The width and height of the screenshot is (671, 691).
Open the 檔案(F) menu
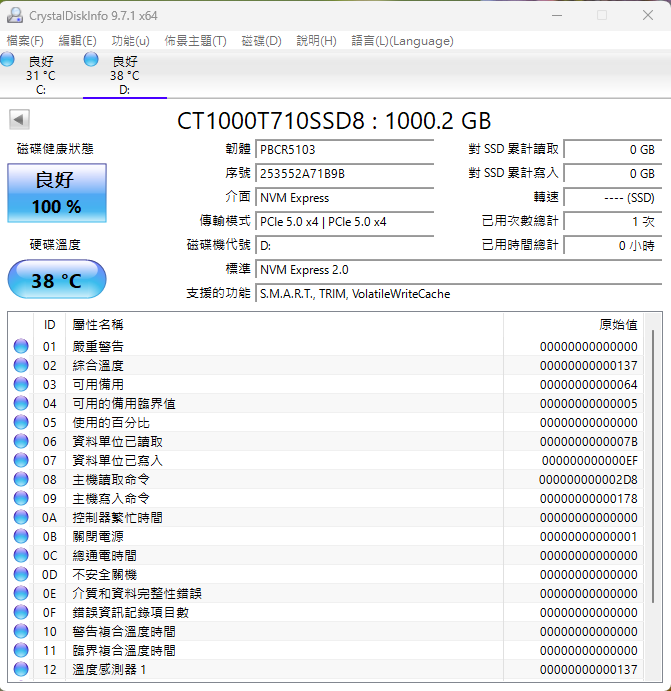pos(25,41)
